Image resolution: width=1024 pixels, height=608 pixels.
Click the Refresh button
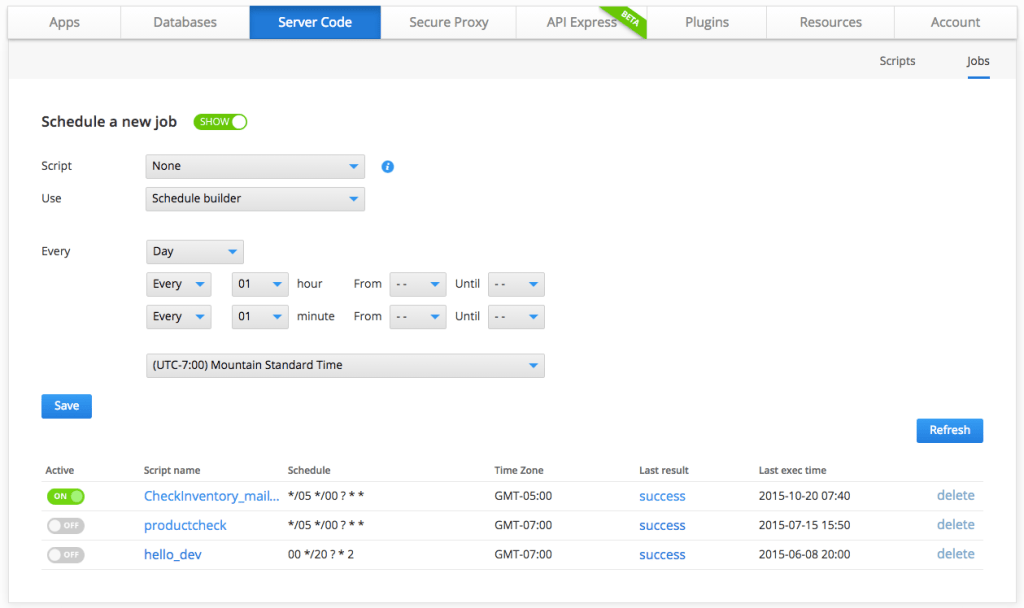949,430
